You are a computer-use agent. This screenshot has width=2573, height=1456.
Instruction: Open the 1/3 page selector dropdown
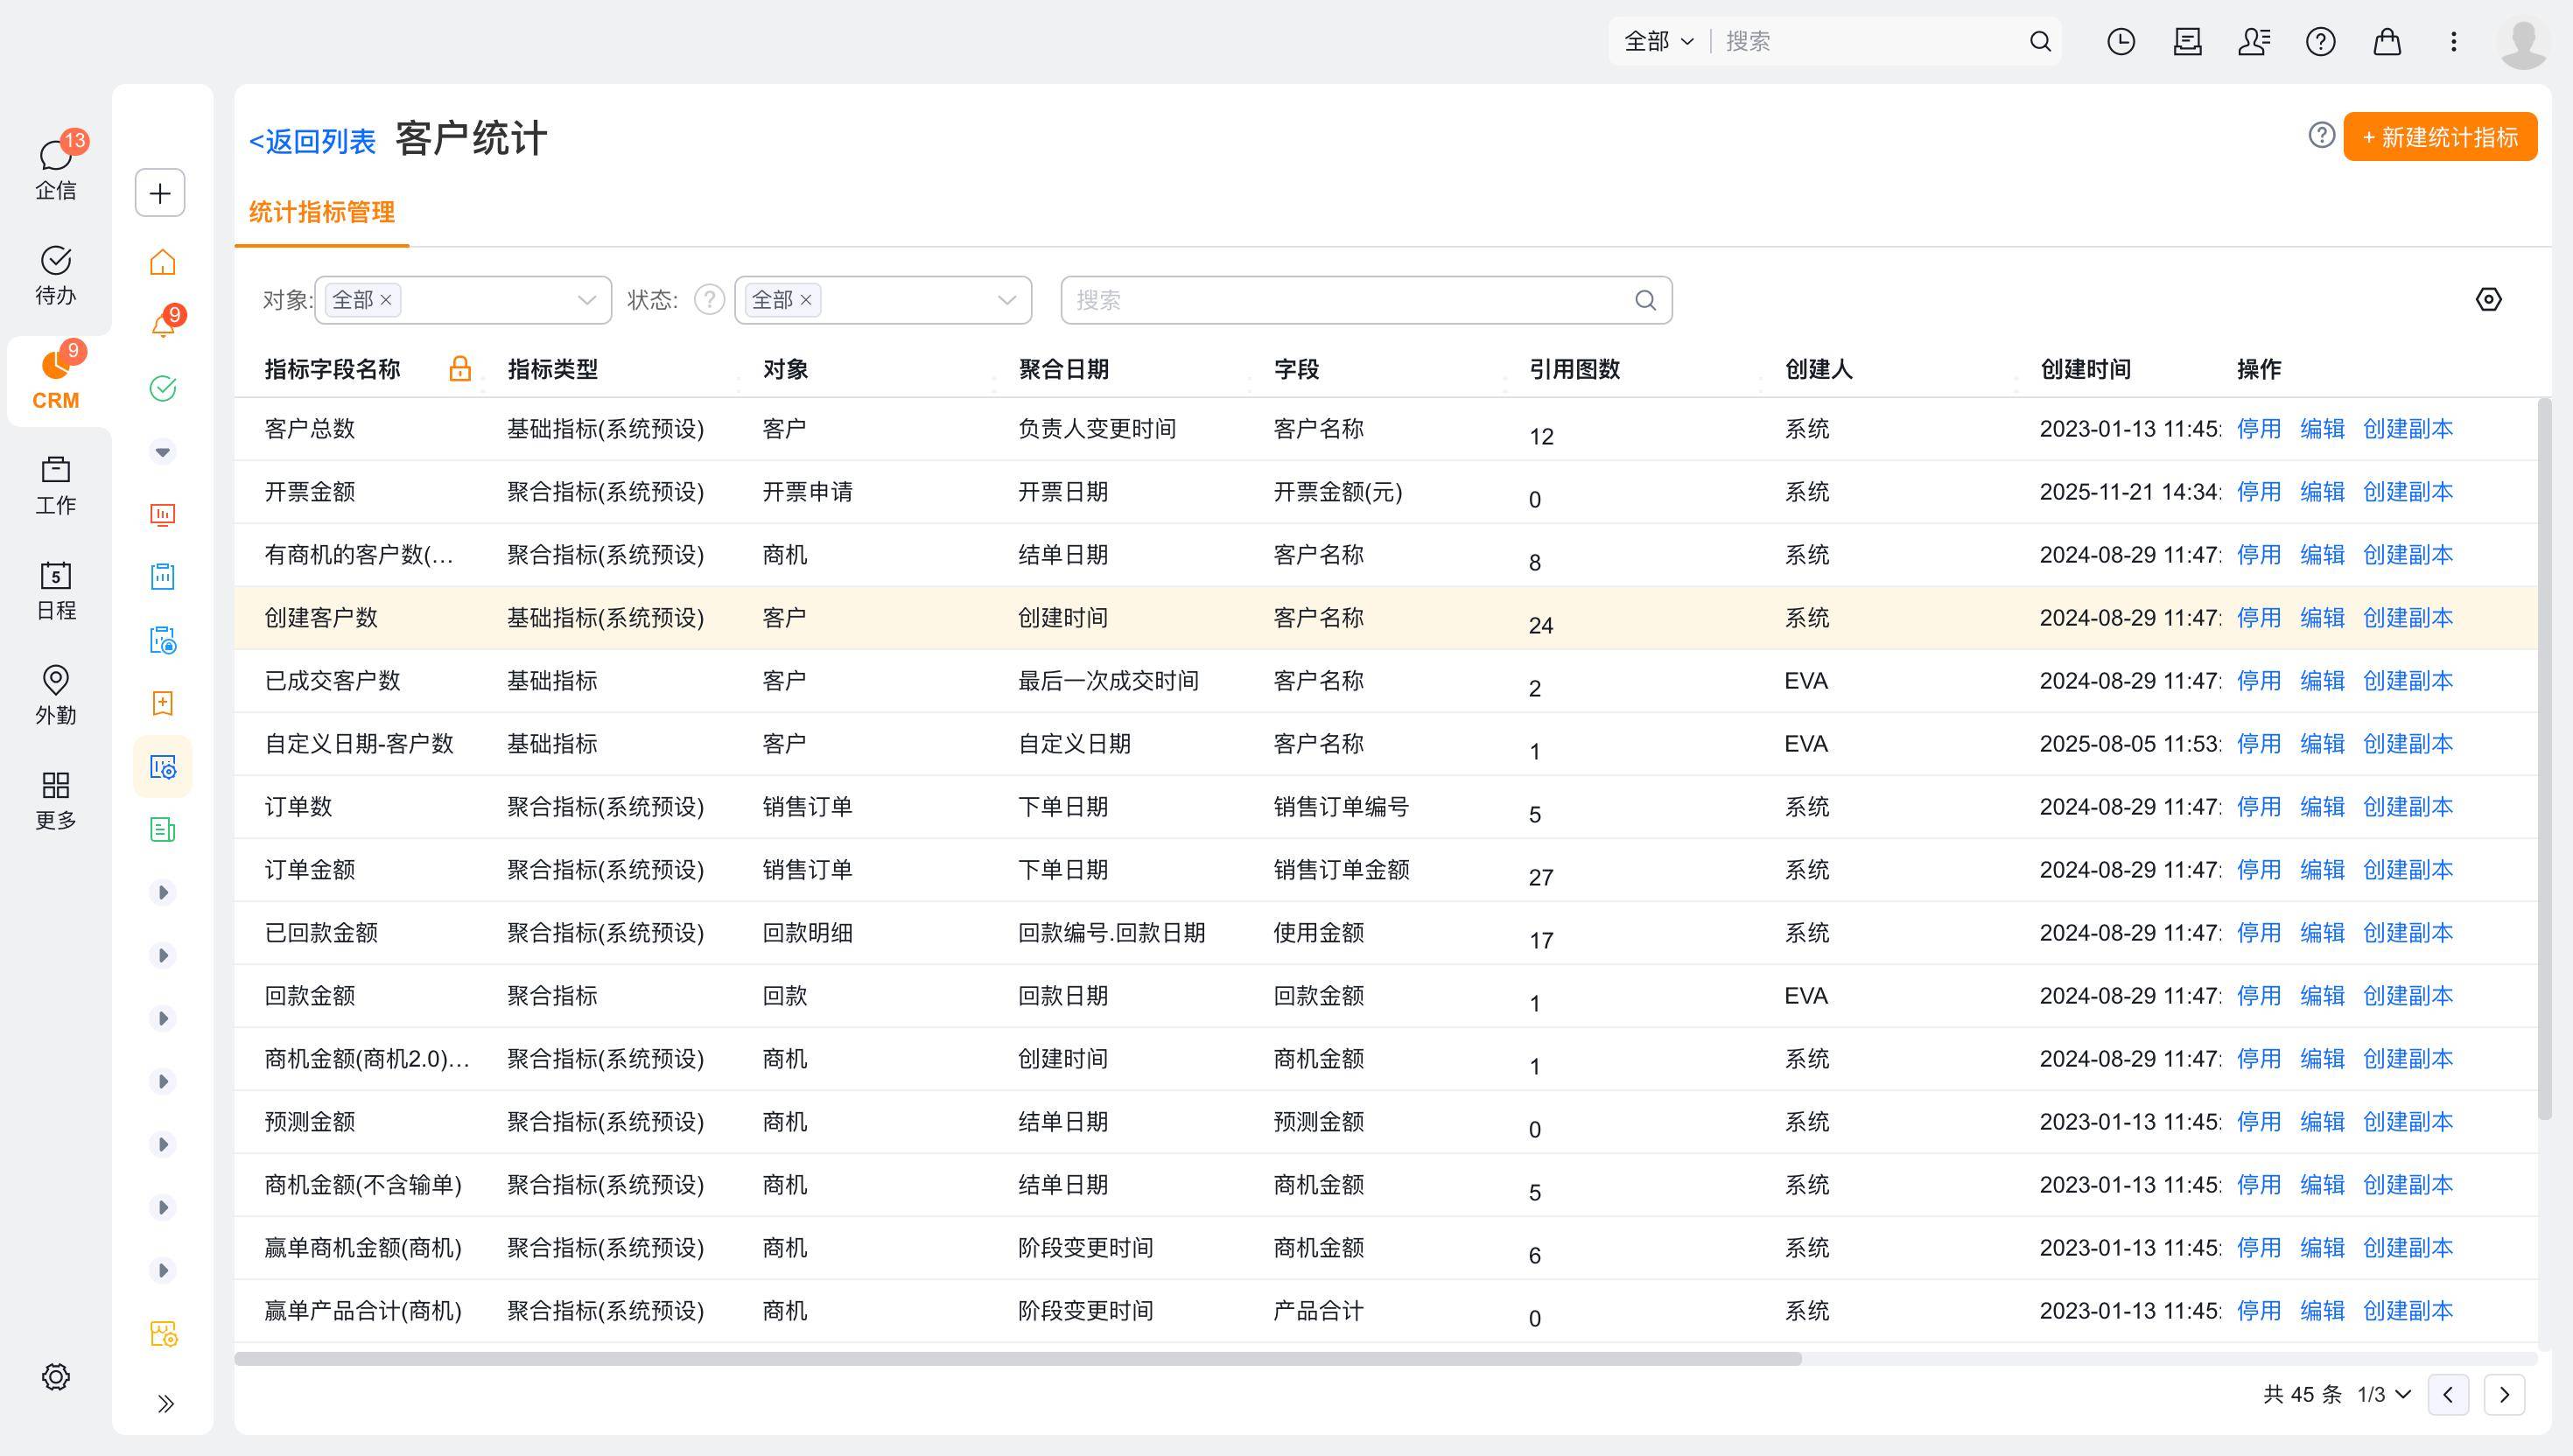tap(2384, 1394)
